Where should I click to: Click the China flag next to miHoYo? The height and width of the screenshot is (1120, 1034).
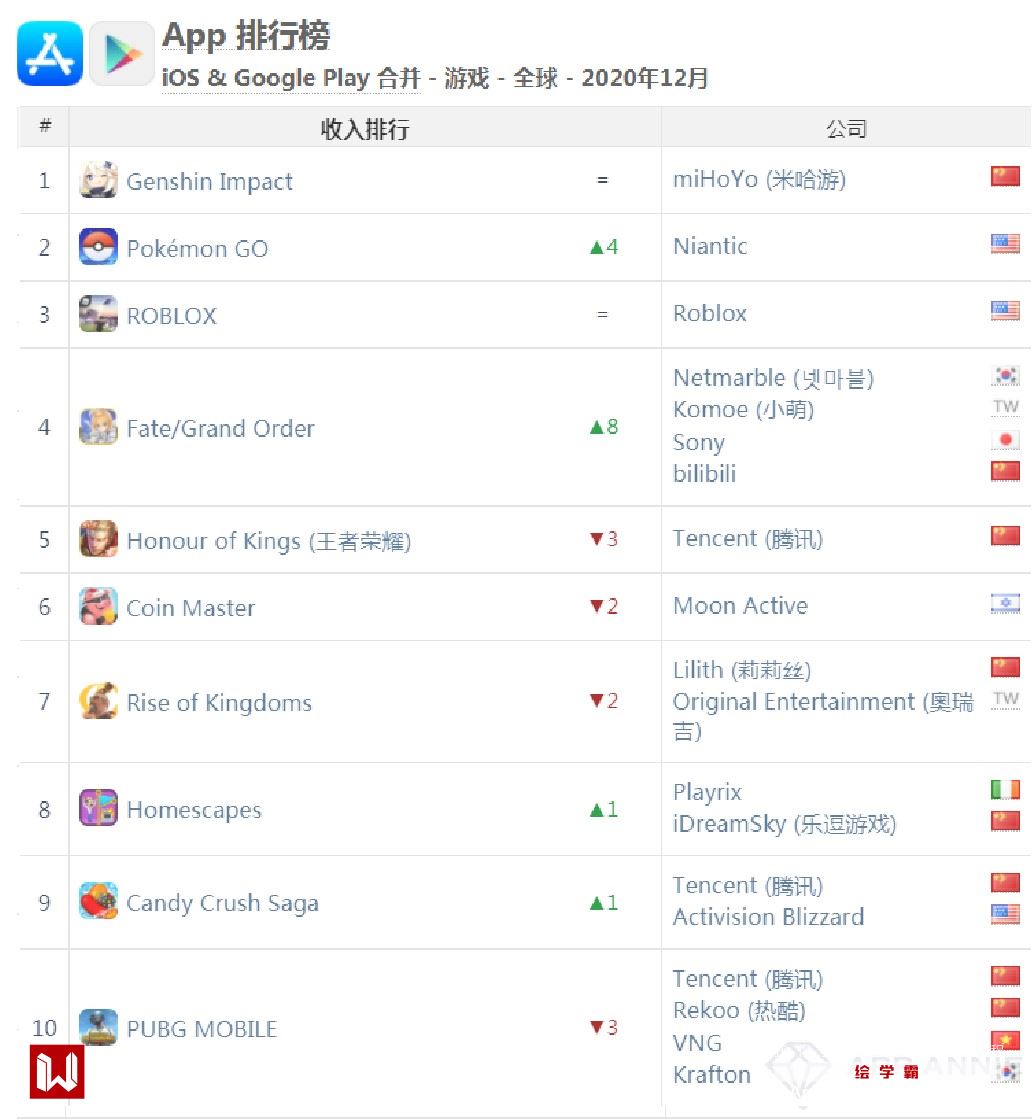tap(1005, 176)
